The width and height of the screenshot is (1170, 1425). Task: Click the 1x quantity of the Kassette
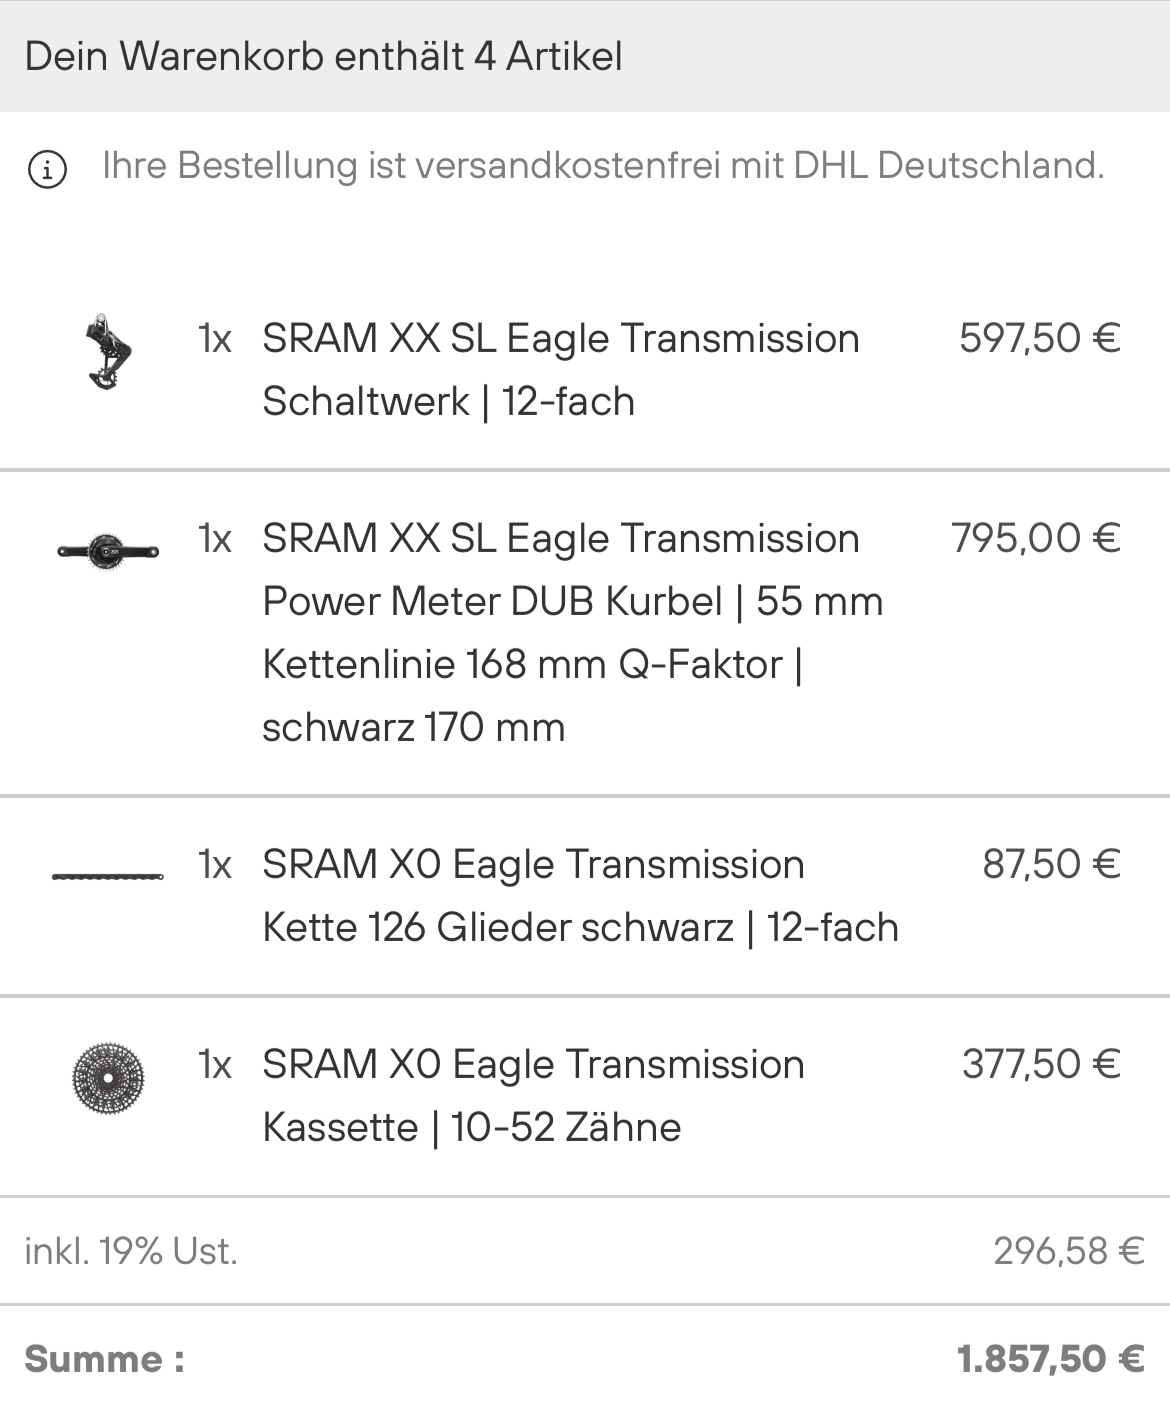[x=215, y=1065]
